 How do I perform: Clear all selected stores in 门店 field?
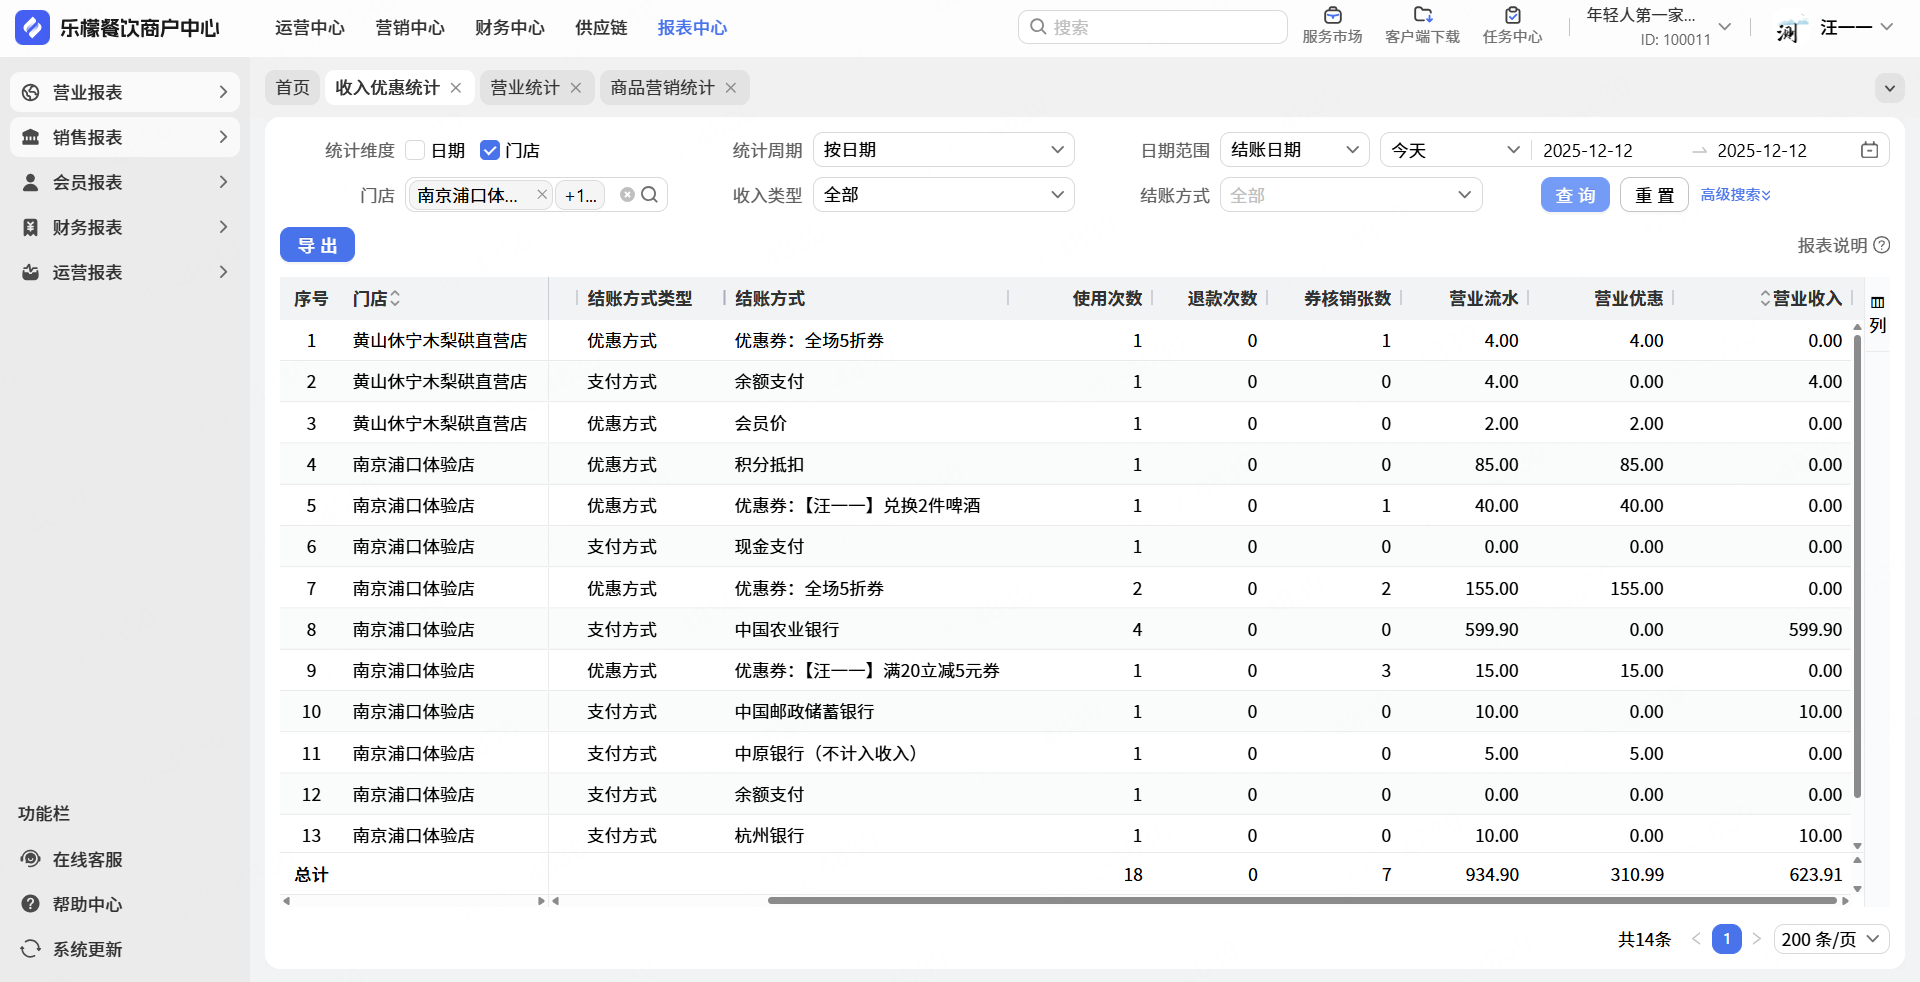(x=627, y=195)
